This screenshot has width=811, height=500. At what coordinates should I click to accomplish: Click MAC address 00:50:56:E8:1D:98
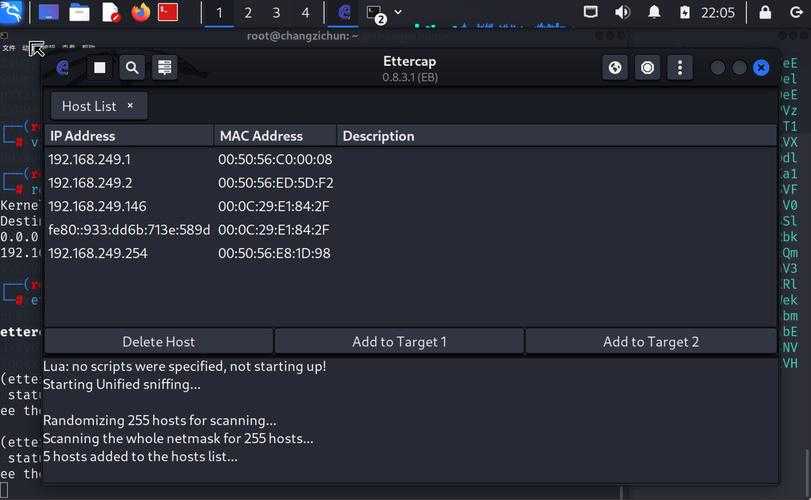[x=274, y=253]
